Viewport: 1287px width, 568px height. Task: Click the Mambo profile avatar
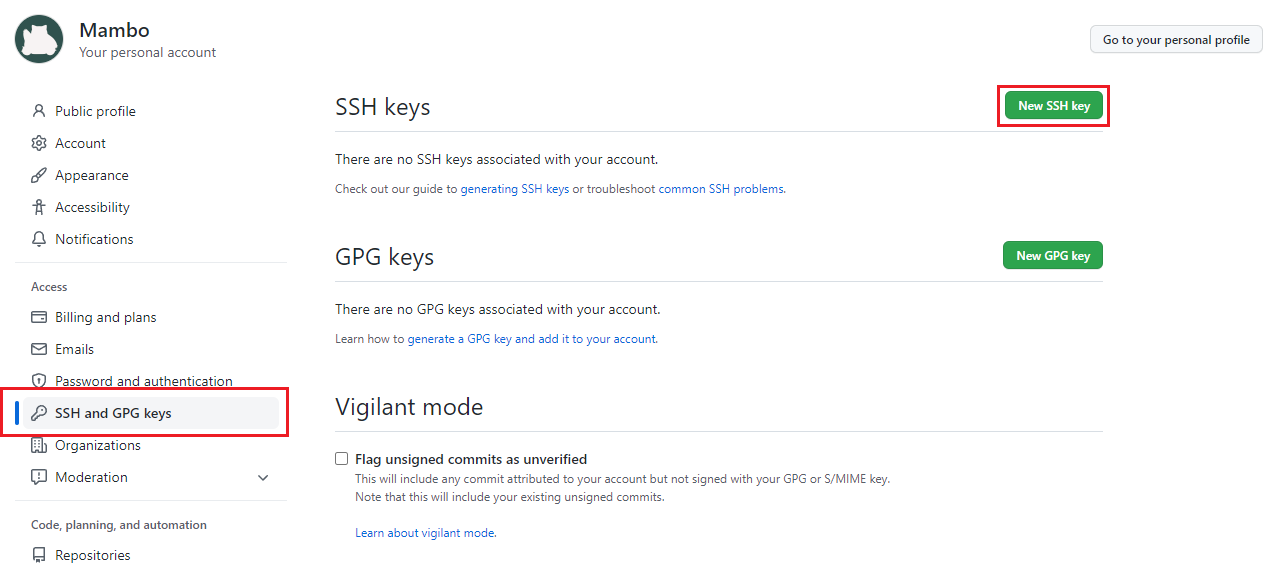pyautogui.click(x=40, y=39)
